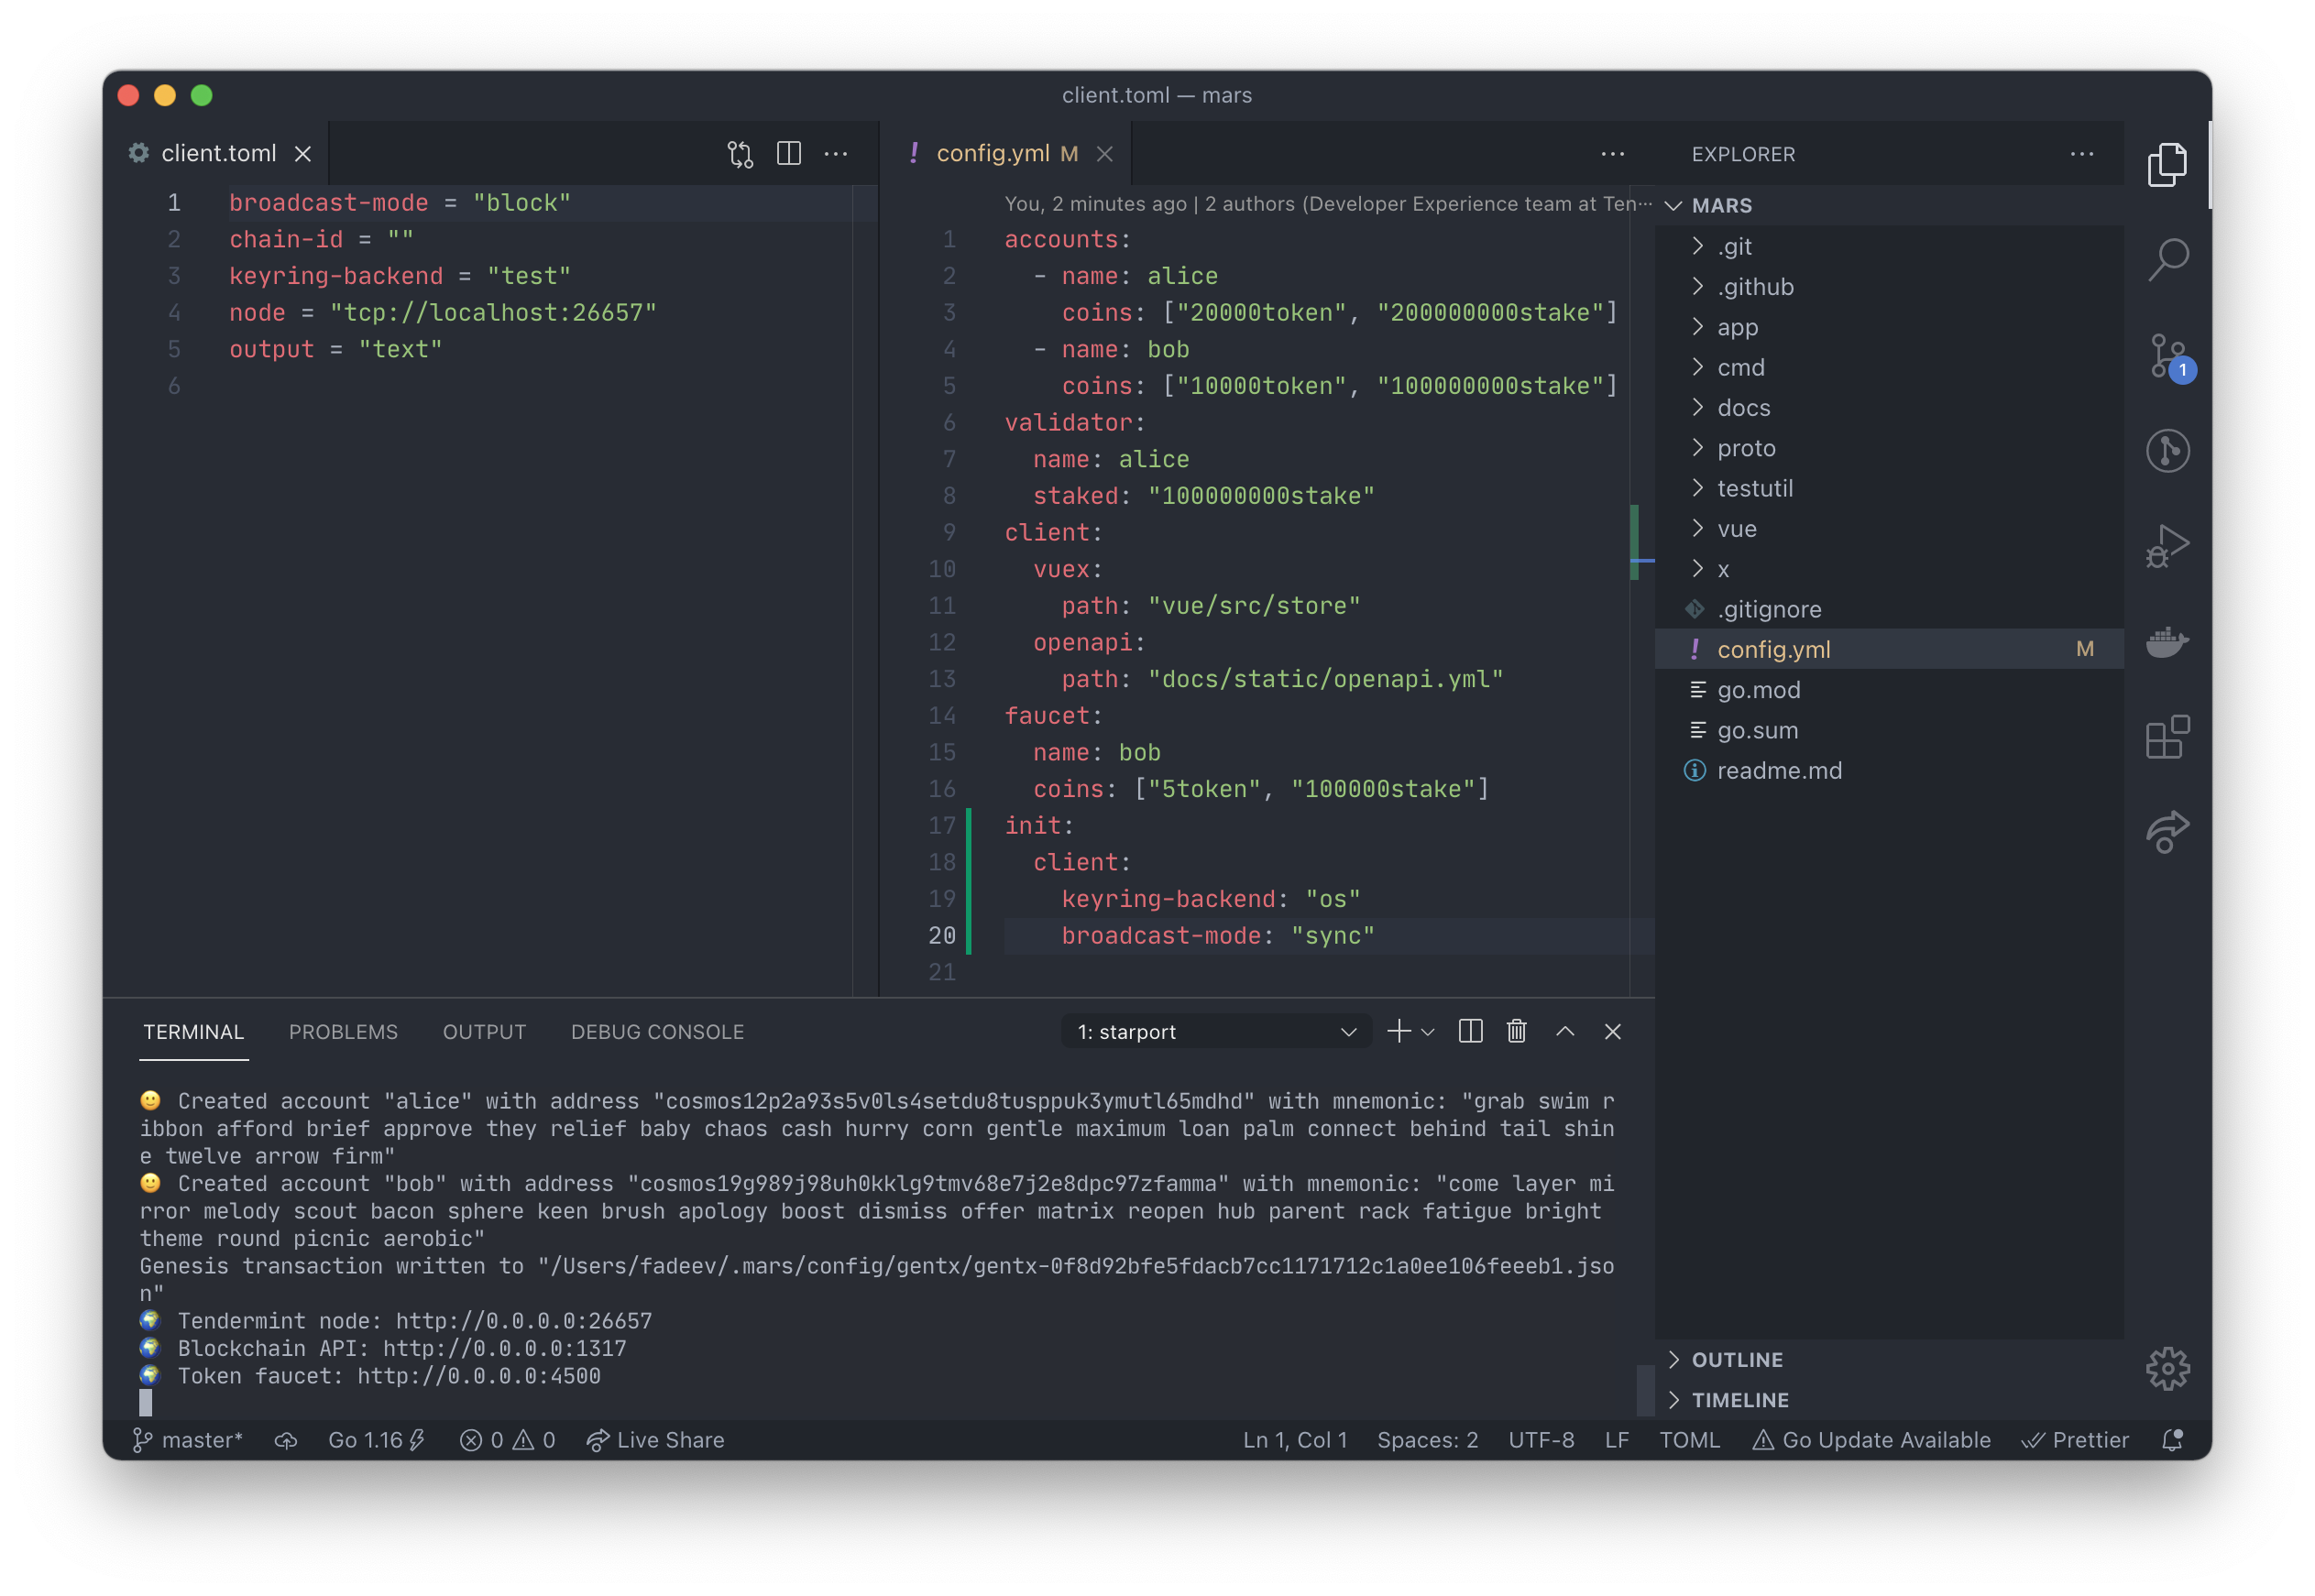Screen dimensions: 2315x1596
Task: Open the Docker view in activity bar
Action: [x=2167, y=641]
